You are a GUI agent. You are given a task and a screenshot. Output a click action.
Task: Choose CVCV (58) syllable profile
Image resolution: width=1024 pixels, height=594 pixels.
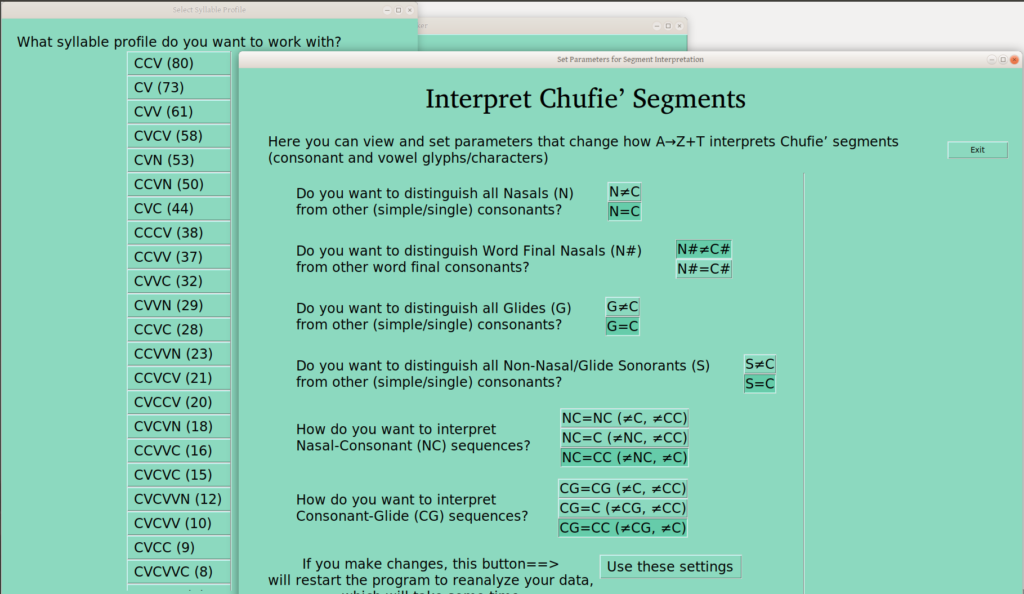pyautogui.click(x=178, y=136)
